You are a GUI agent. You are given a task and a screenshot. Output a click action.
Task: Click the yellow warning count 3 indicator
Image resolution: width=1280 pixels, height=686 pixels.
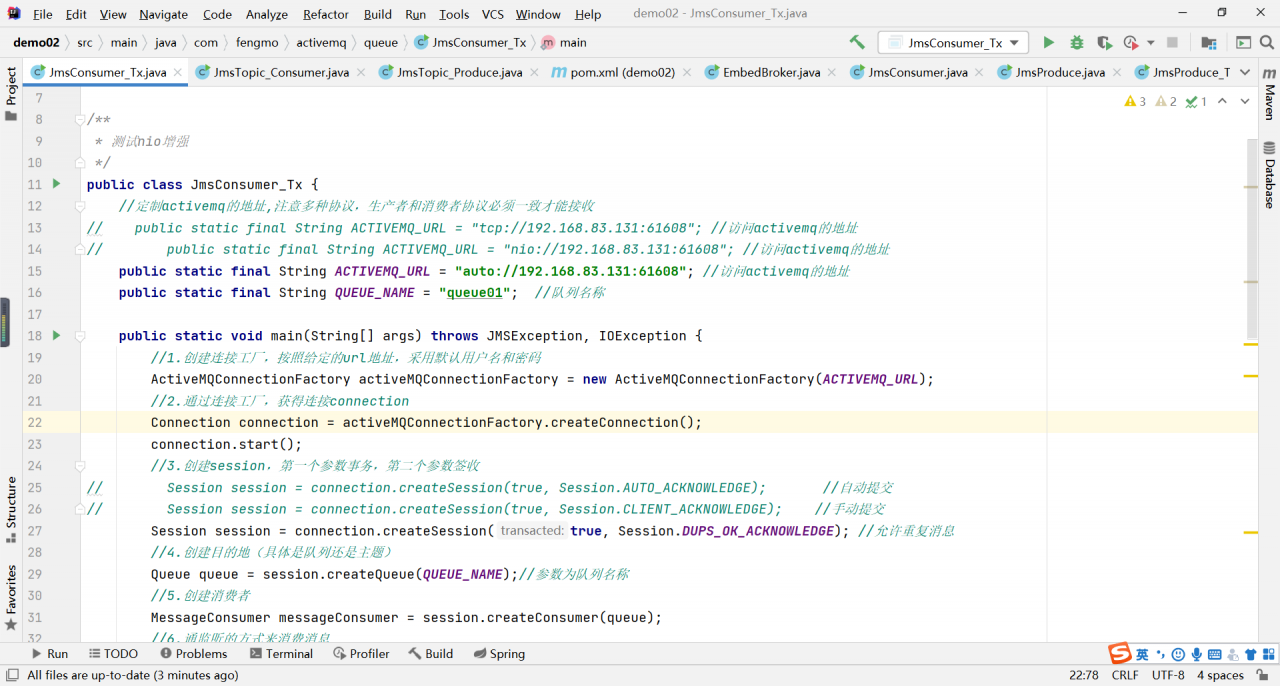point(1135,101)
